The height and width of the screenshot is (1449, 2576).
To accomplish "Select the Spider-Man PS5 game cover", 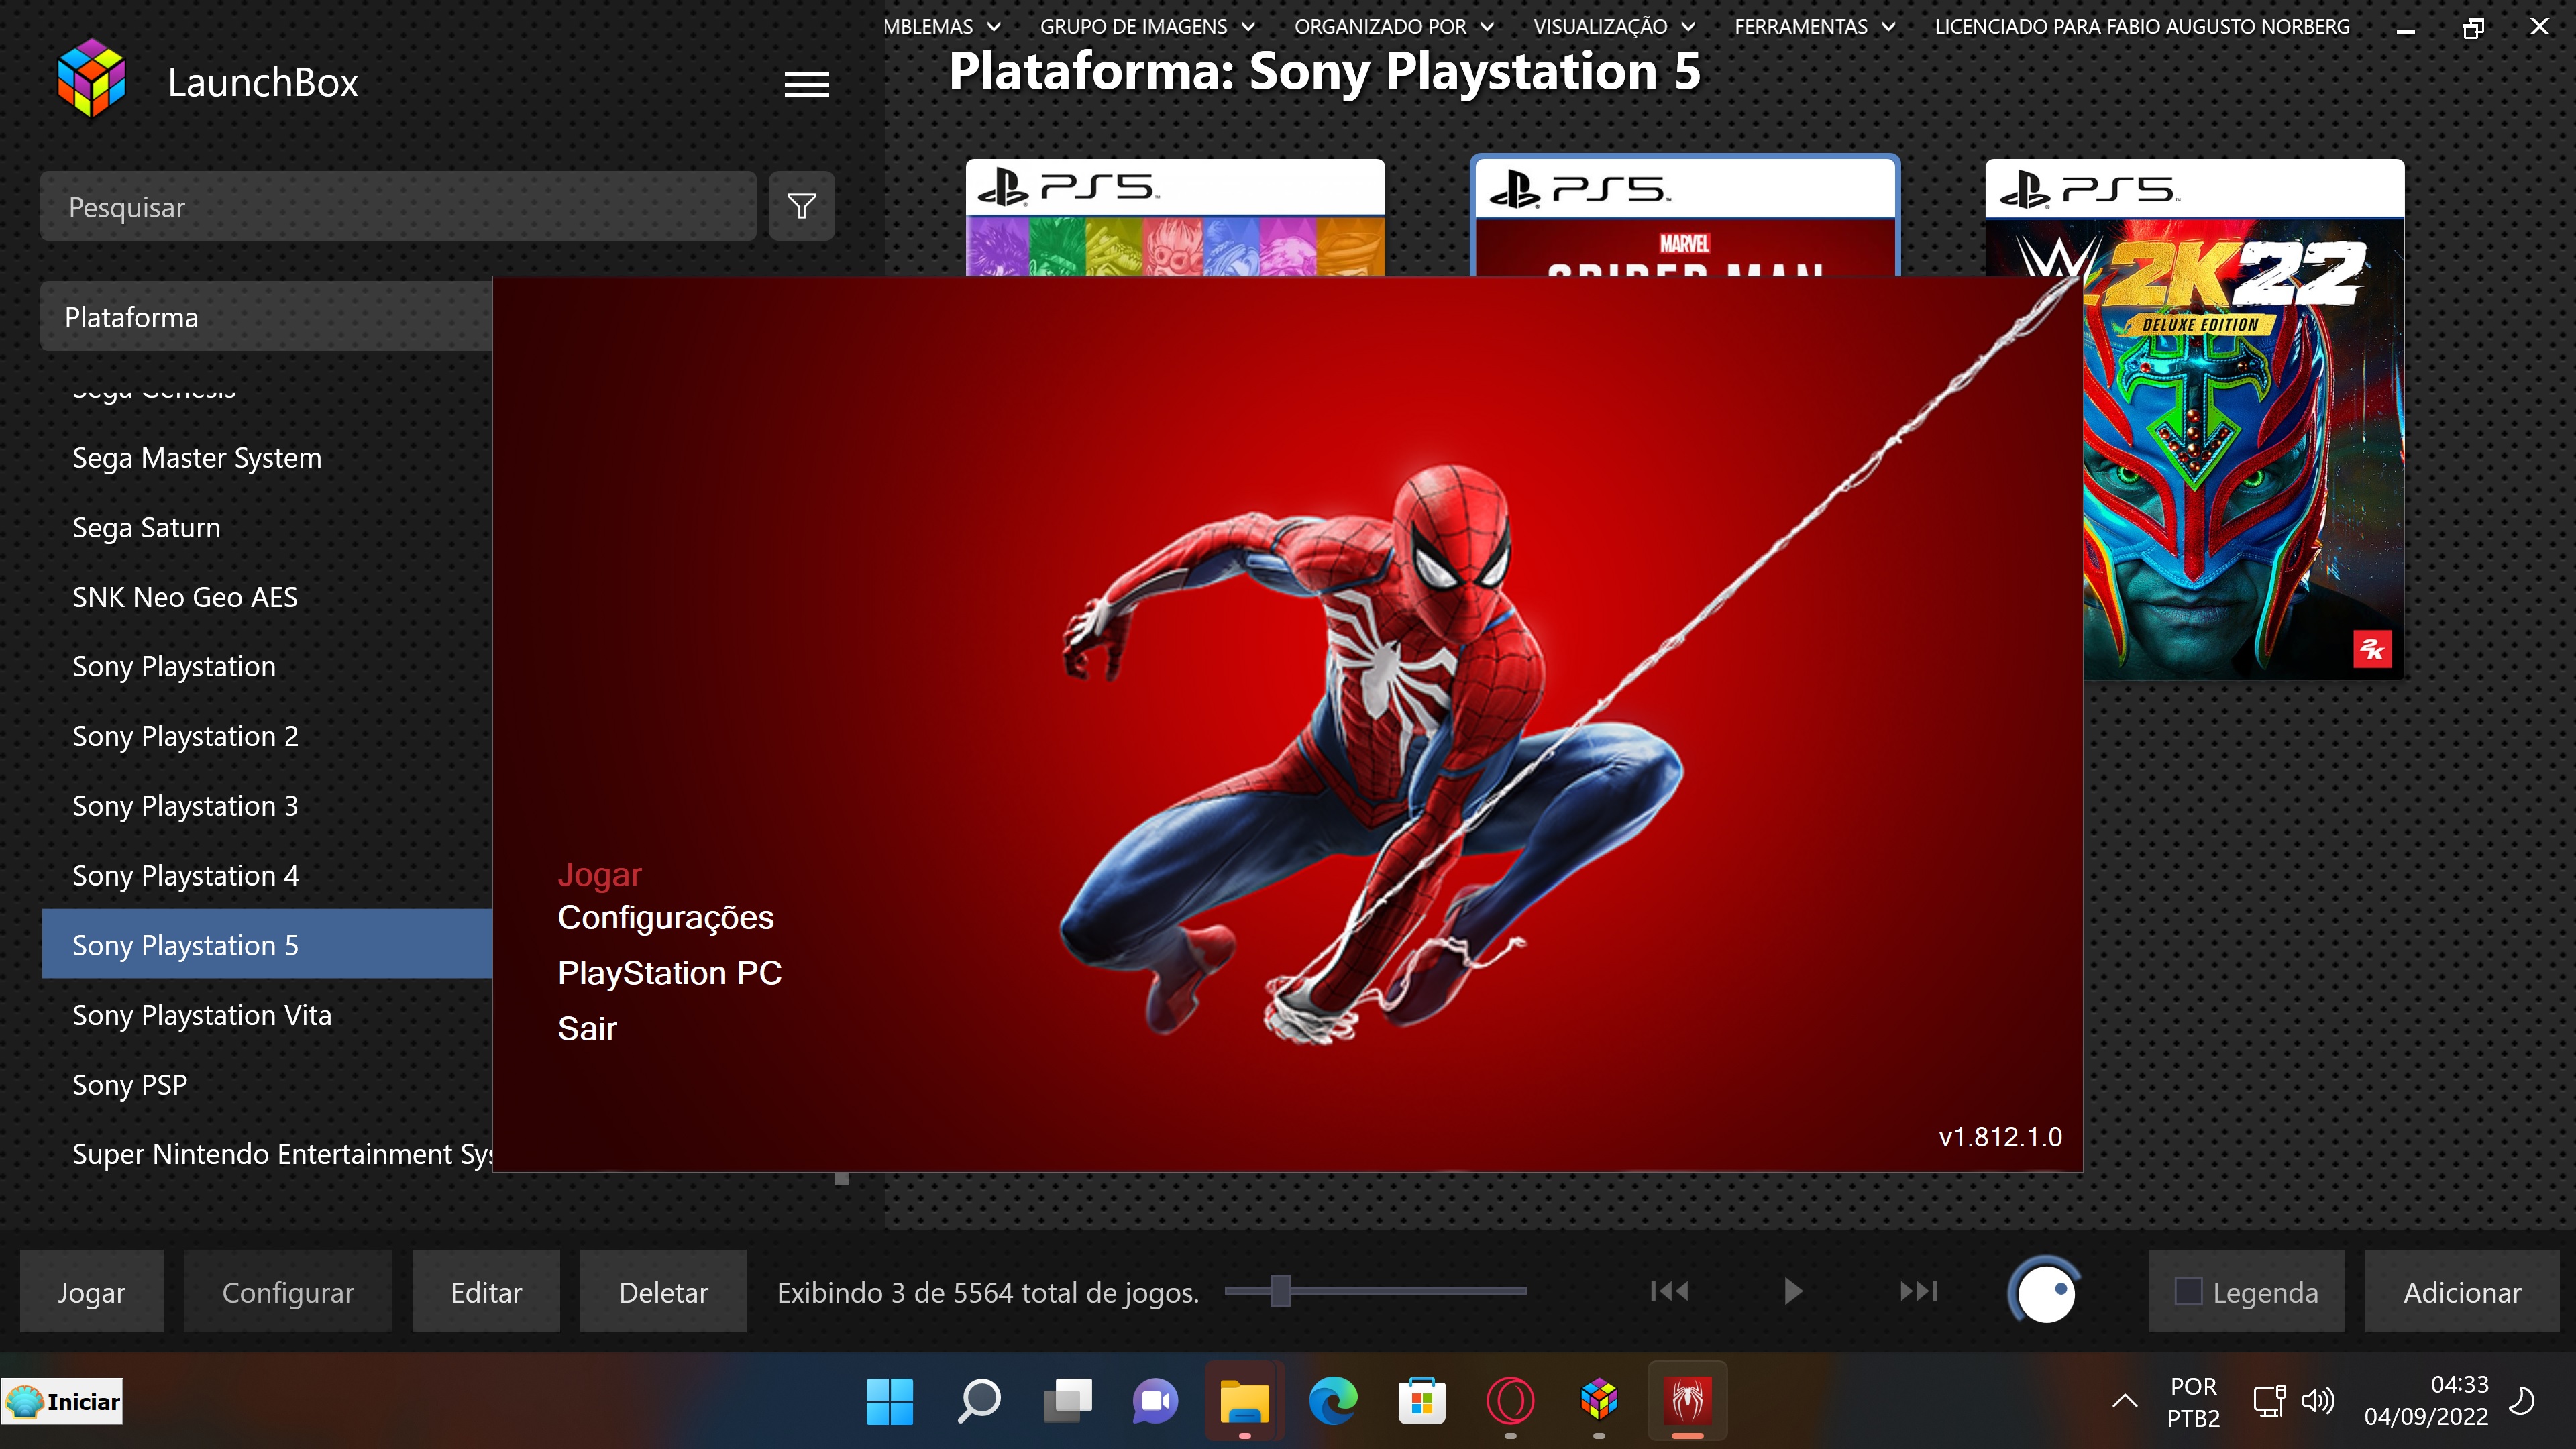I will pos(1685,216).
